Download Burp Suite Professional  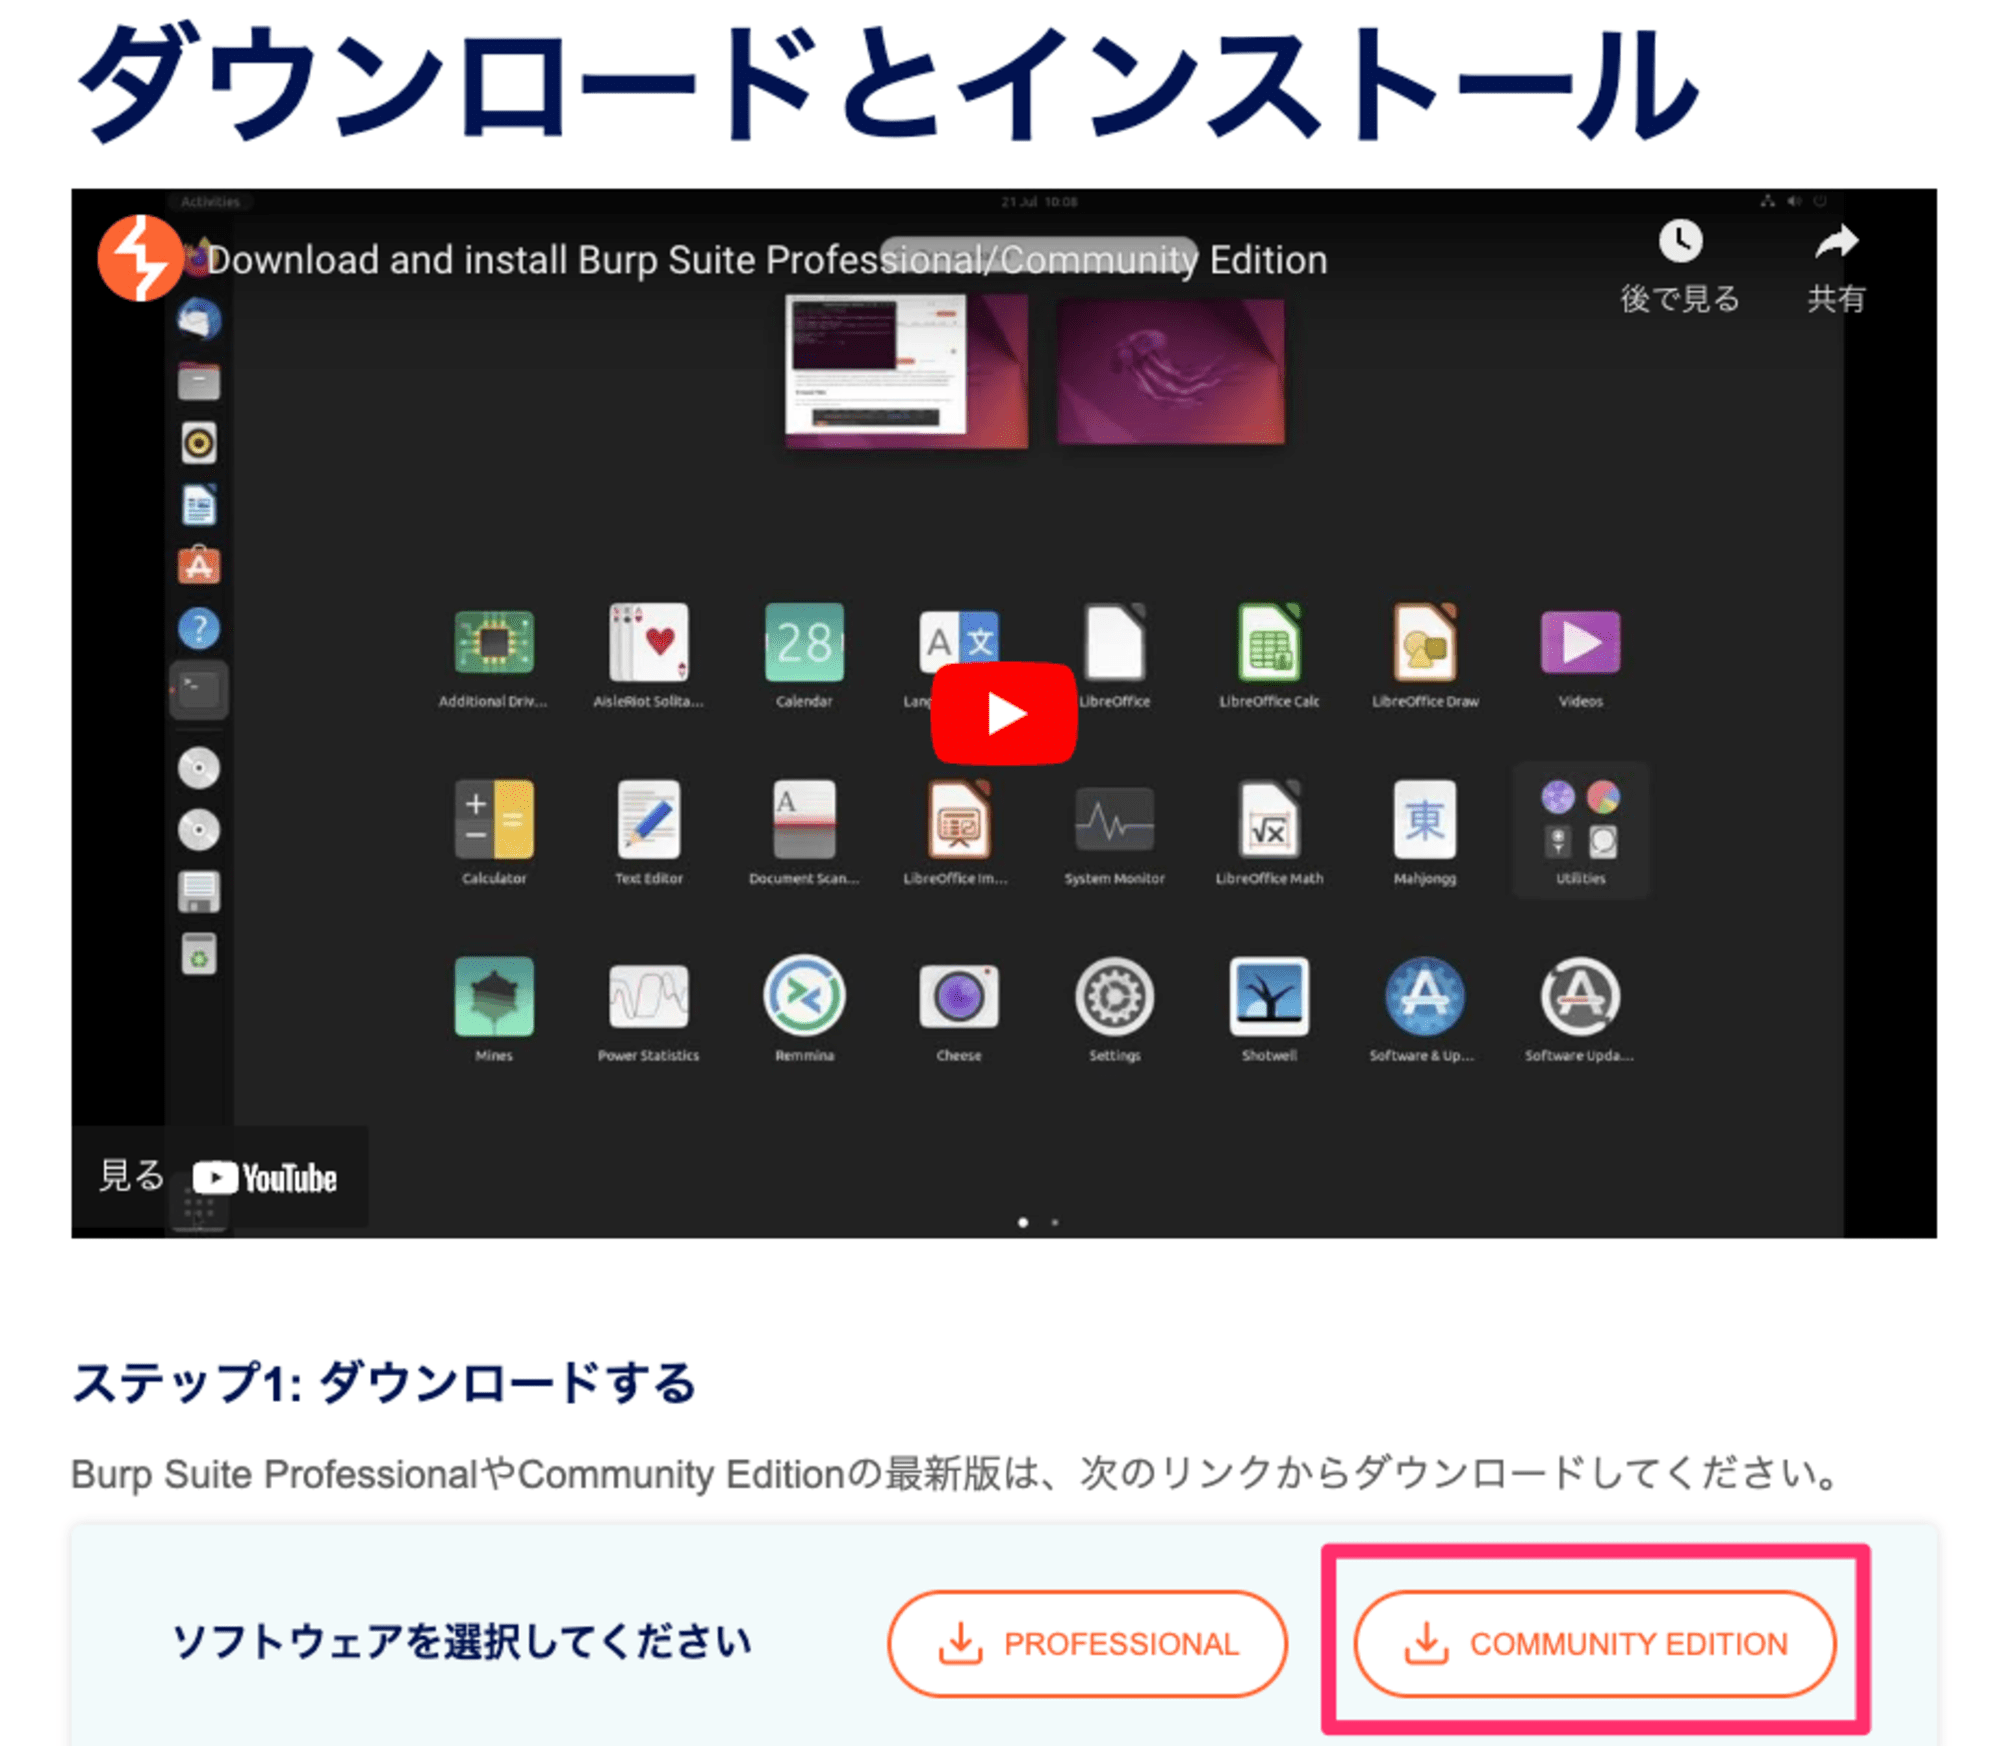point(1087,1643)
